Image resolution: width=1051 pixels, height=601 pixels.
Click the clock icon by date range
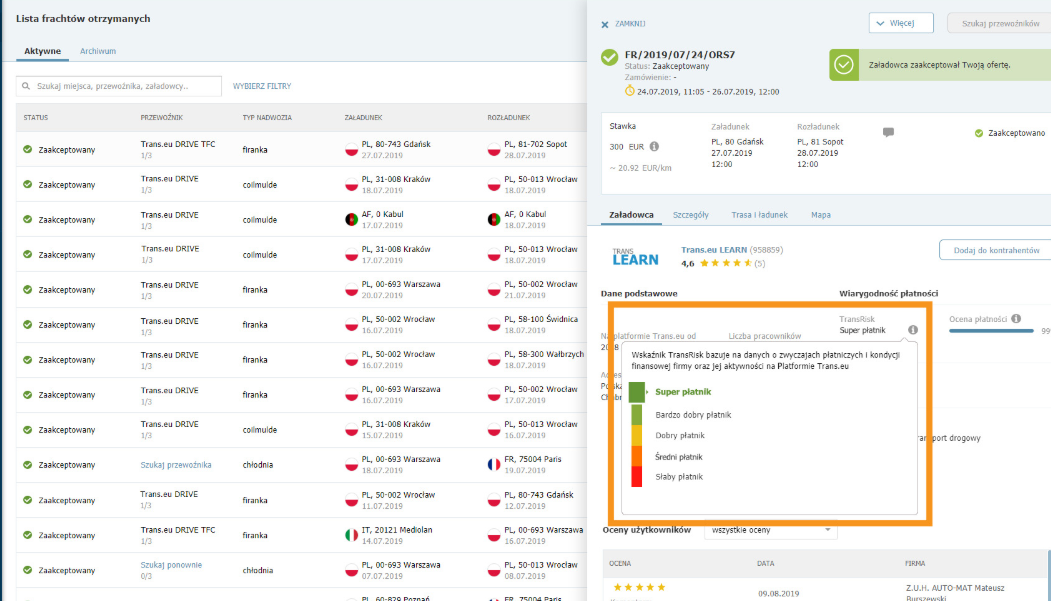[x=629, y=91]
